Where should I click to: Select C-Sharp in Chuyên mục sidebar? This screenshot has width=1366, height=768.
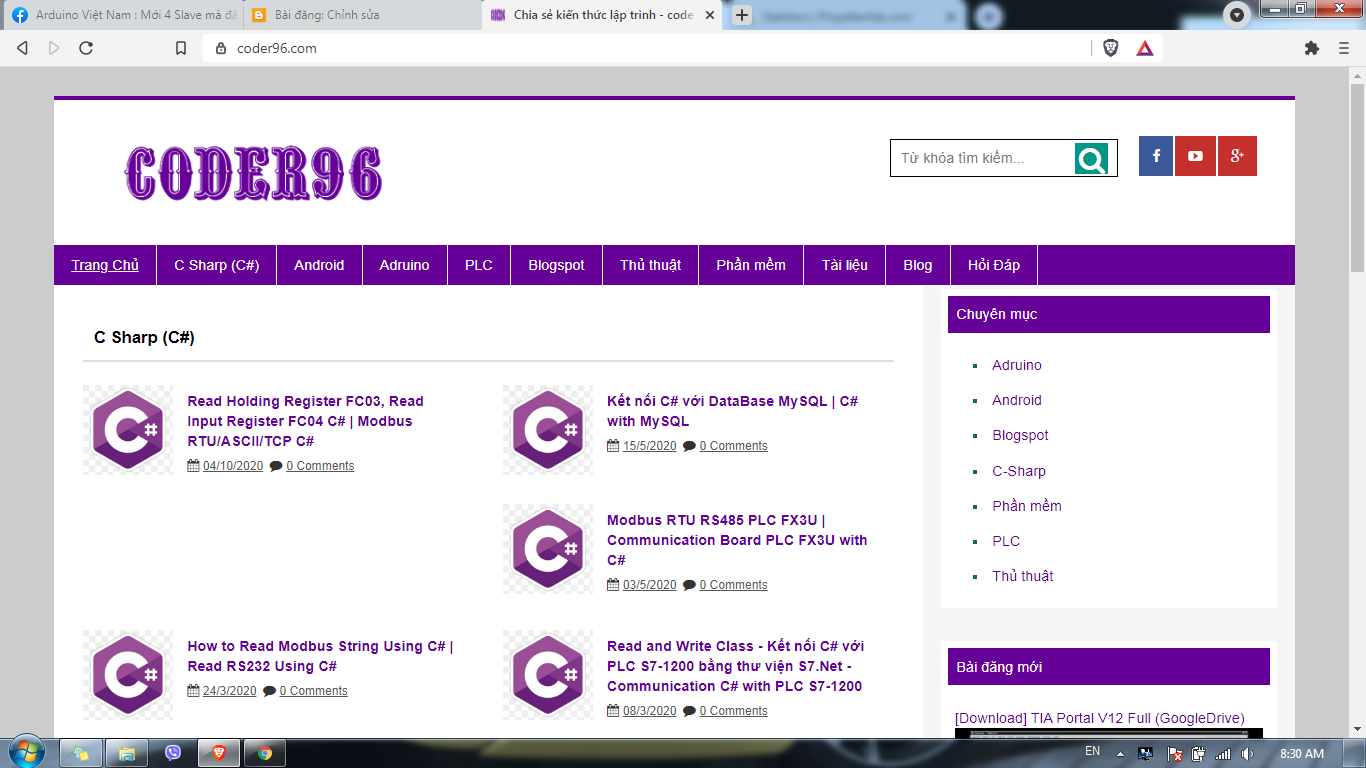coord(1019,471)
